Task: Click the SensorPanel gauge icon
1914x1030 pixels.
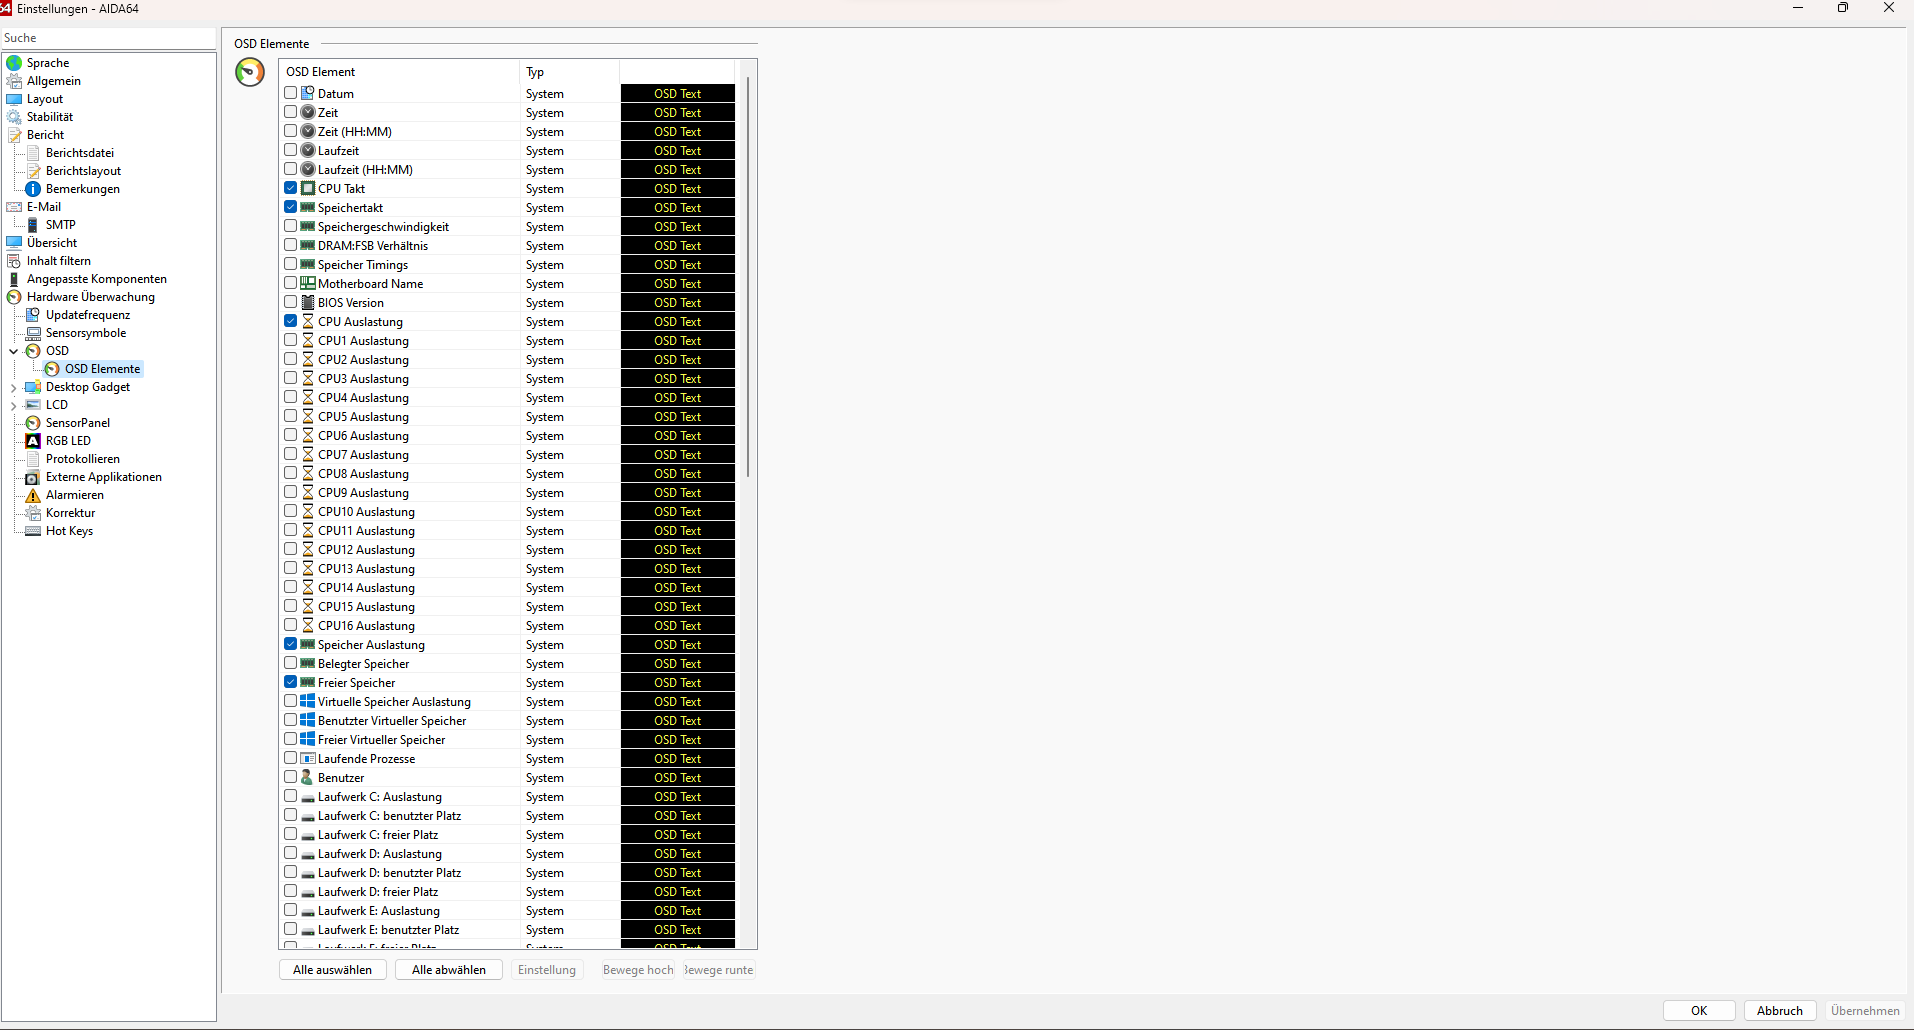Action: 33,423
